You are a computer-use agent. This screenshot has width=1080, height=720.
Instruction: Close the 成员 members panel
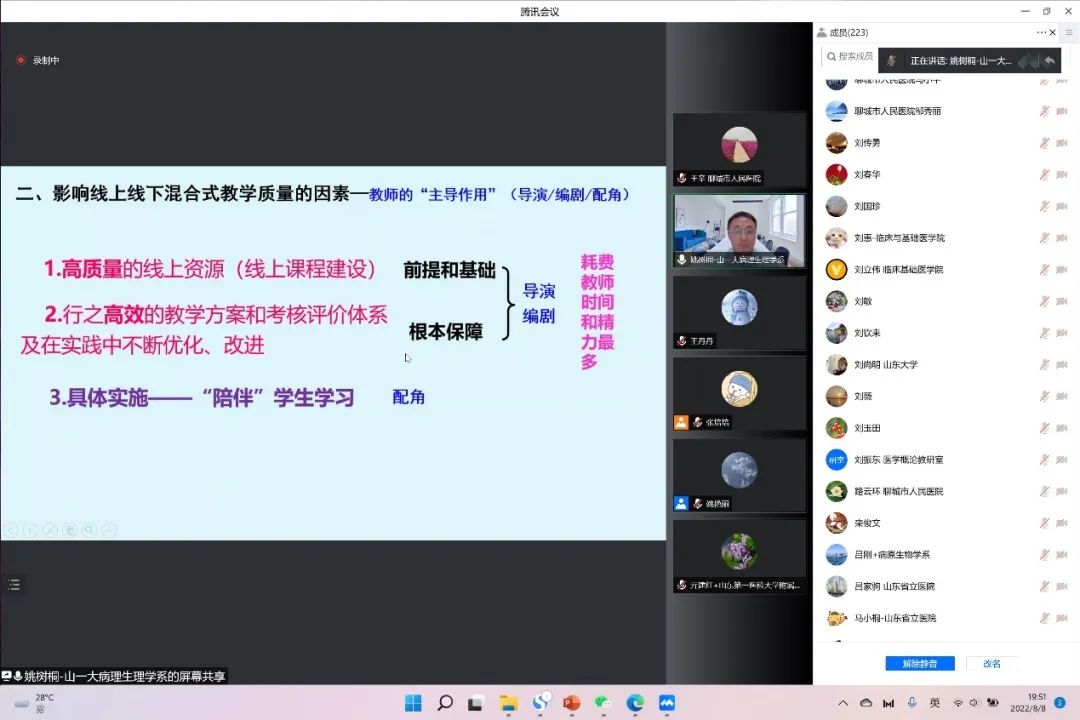(1053, 32)
